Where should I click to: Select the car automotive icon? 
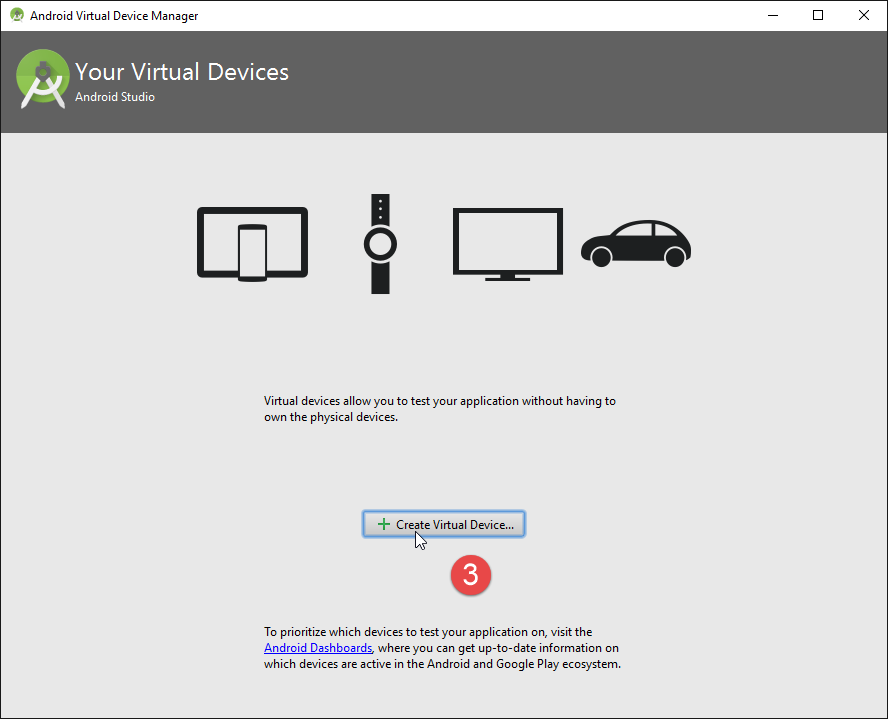tap(636, 243)
